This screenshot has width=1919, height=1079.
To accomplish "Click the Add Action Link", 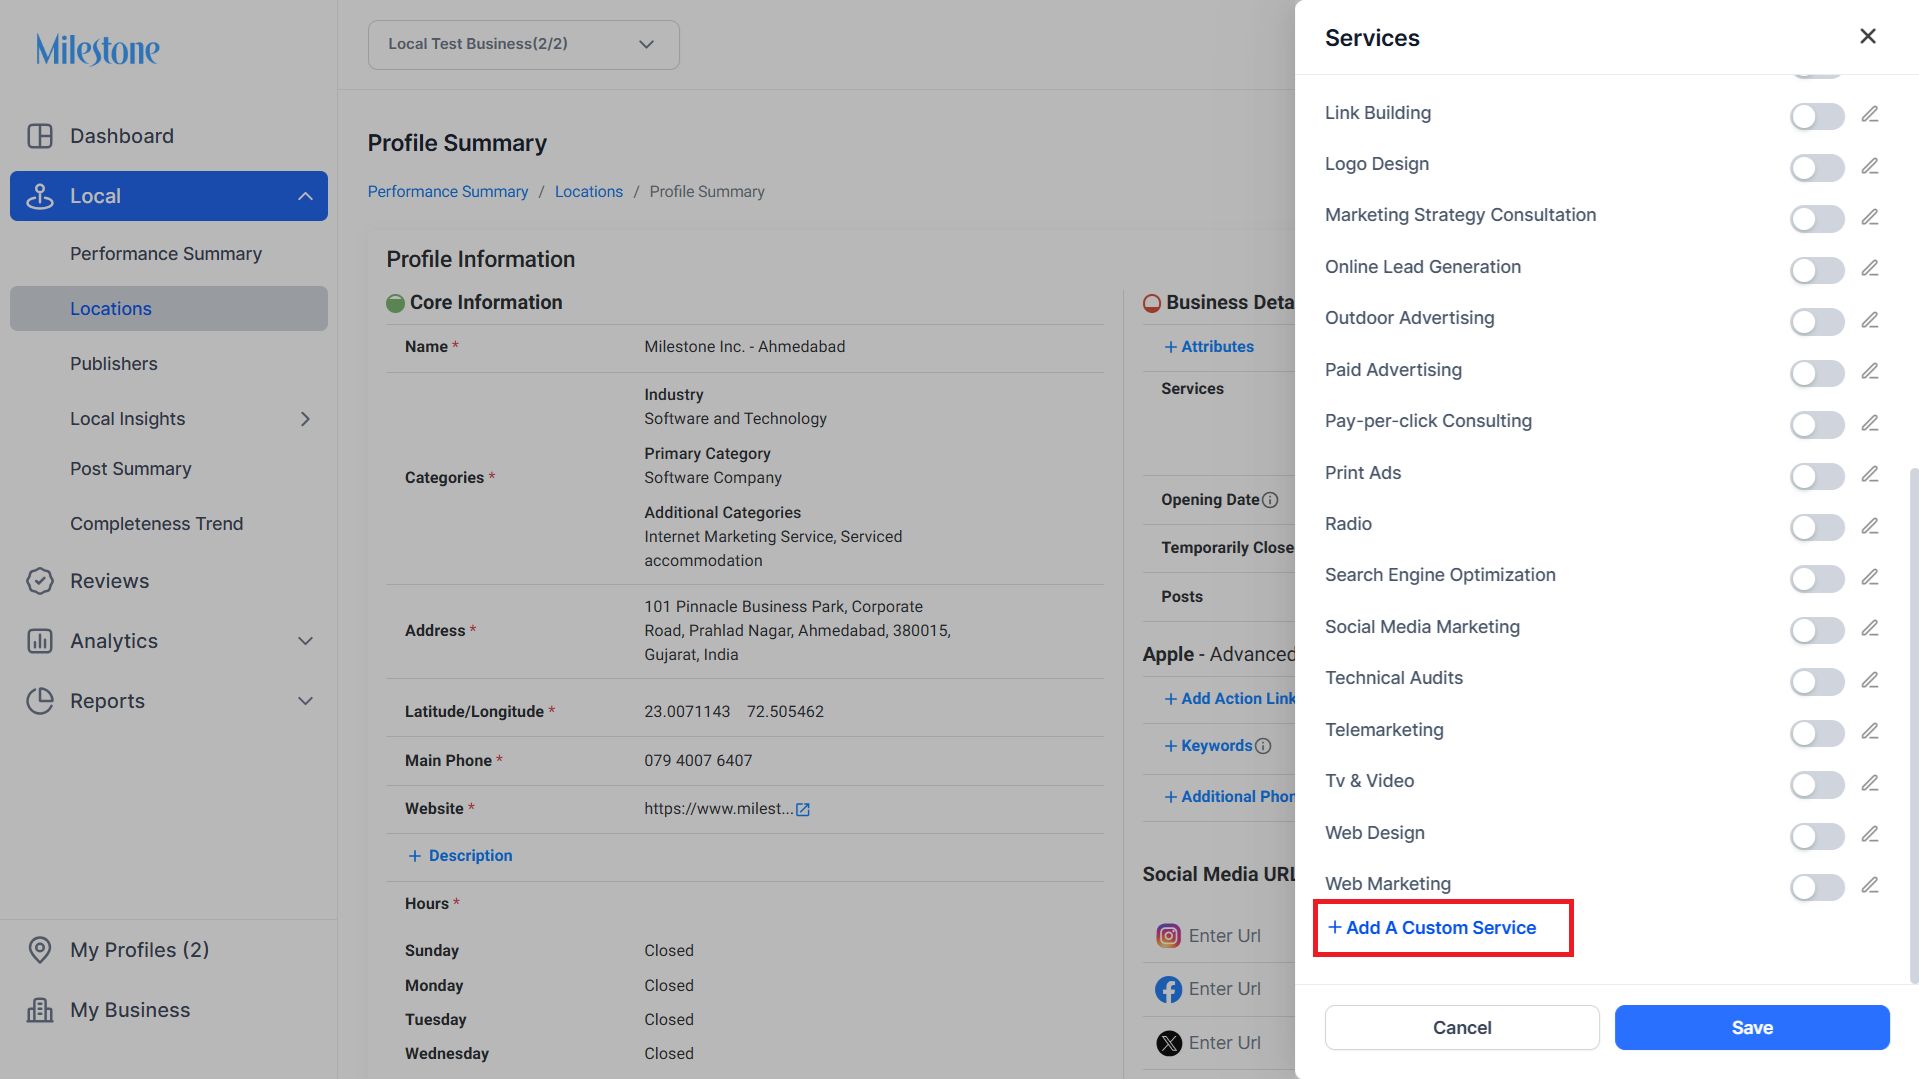I will pos(1230,699).
